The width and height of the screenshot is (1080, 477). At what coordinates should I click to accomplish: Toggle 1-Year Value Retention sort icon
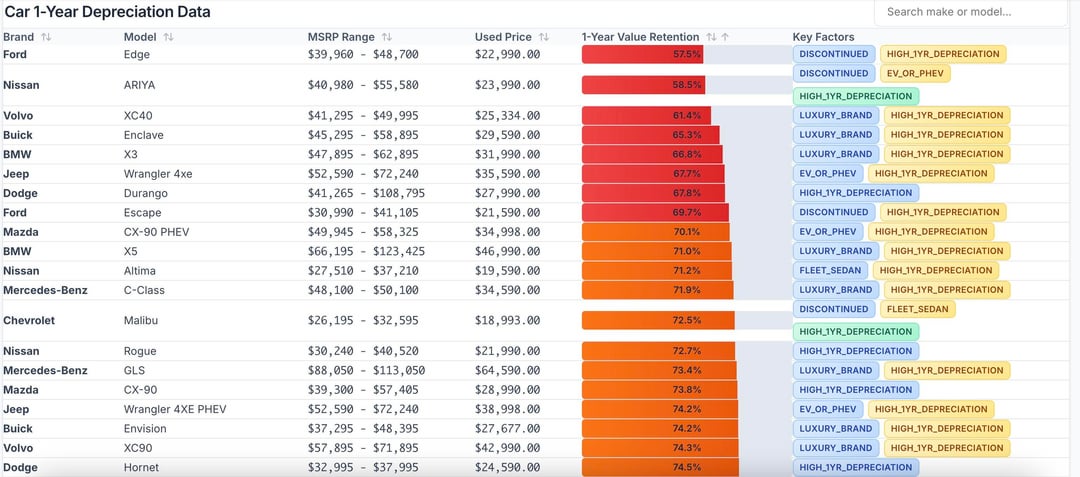[711, 37]
